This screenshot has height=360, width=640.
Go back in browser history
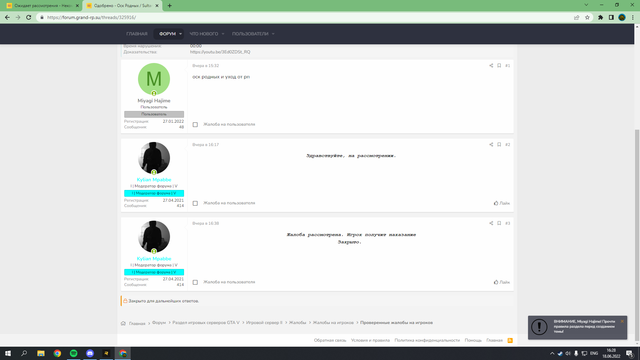pyautogui.click(x=7, y=17)
